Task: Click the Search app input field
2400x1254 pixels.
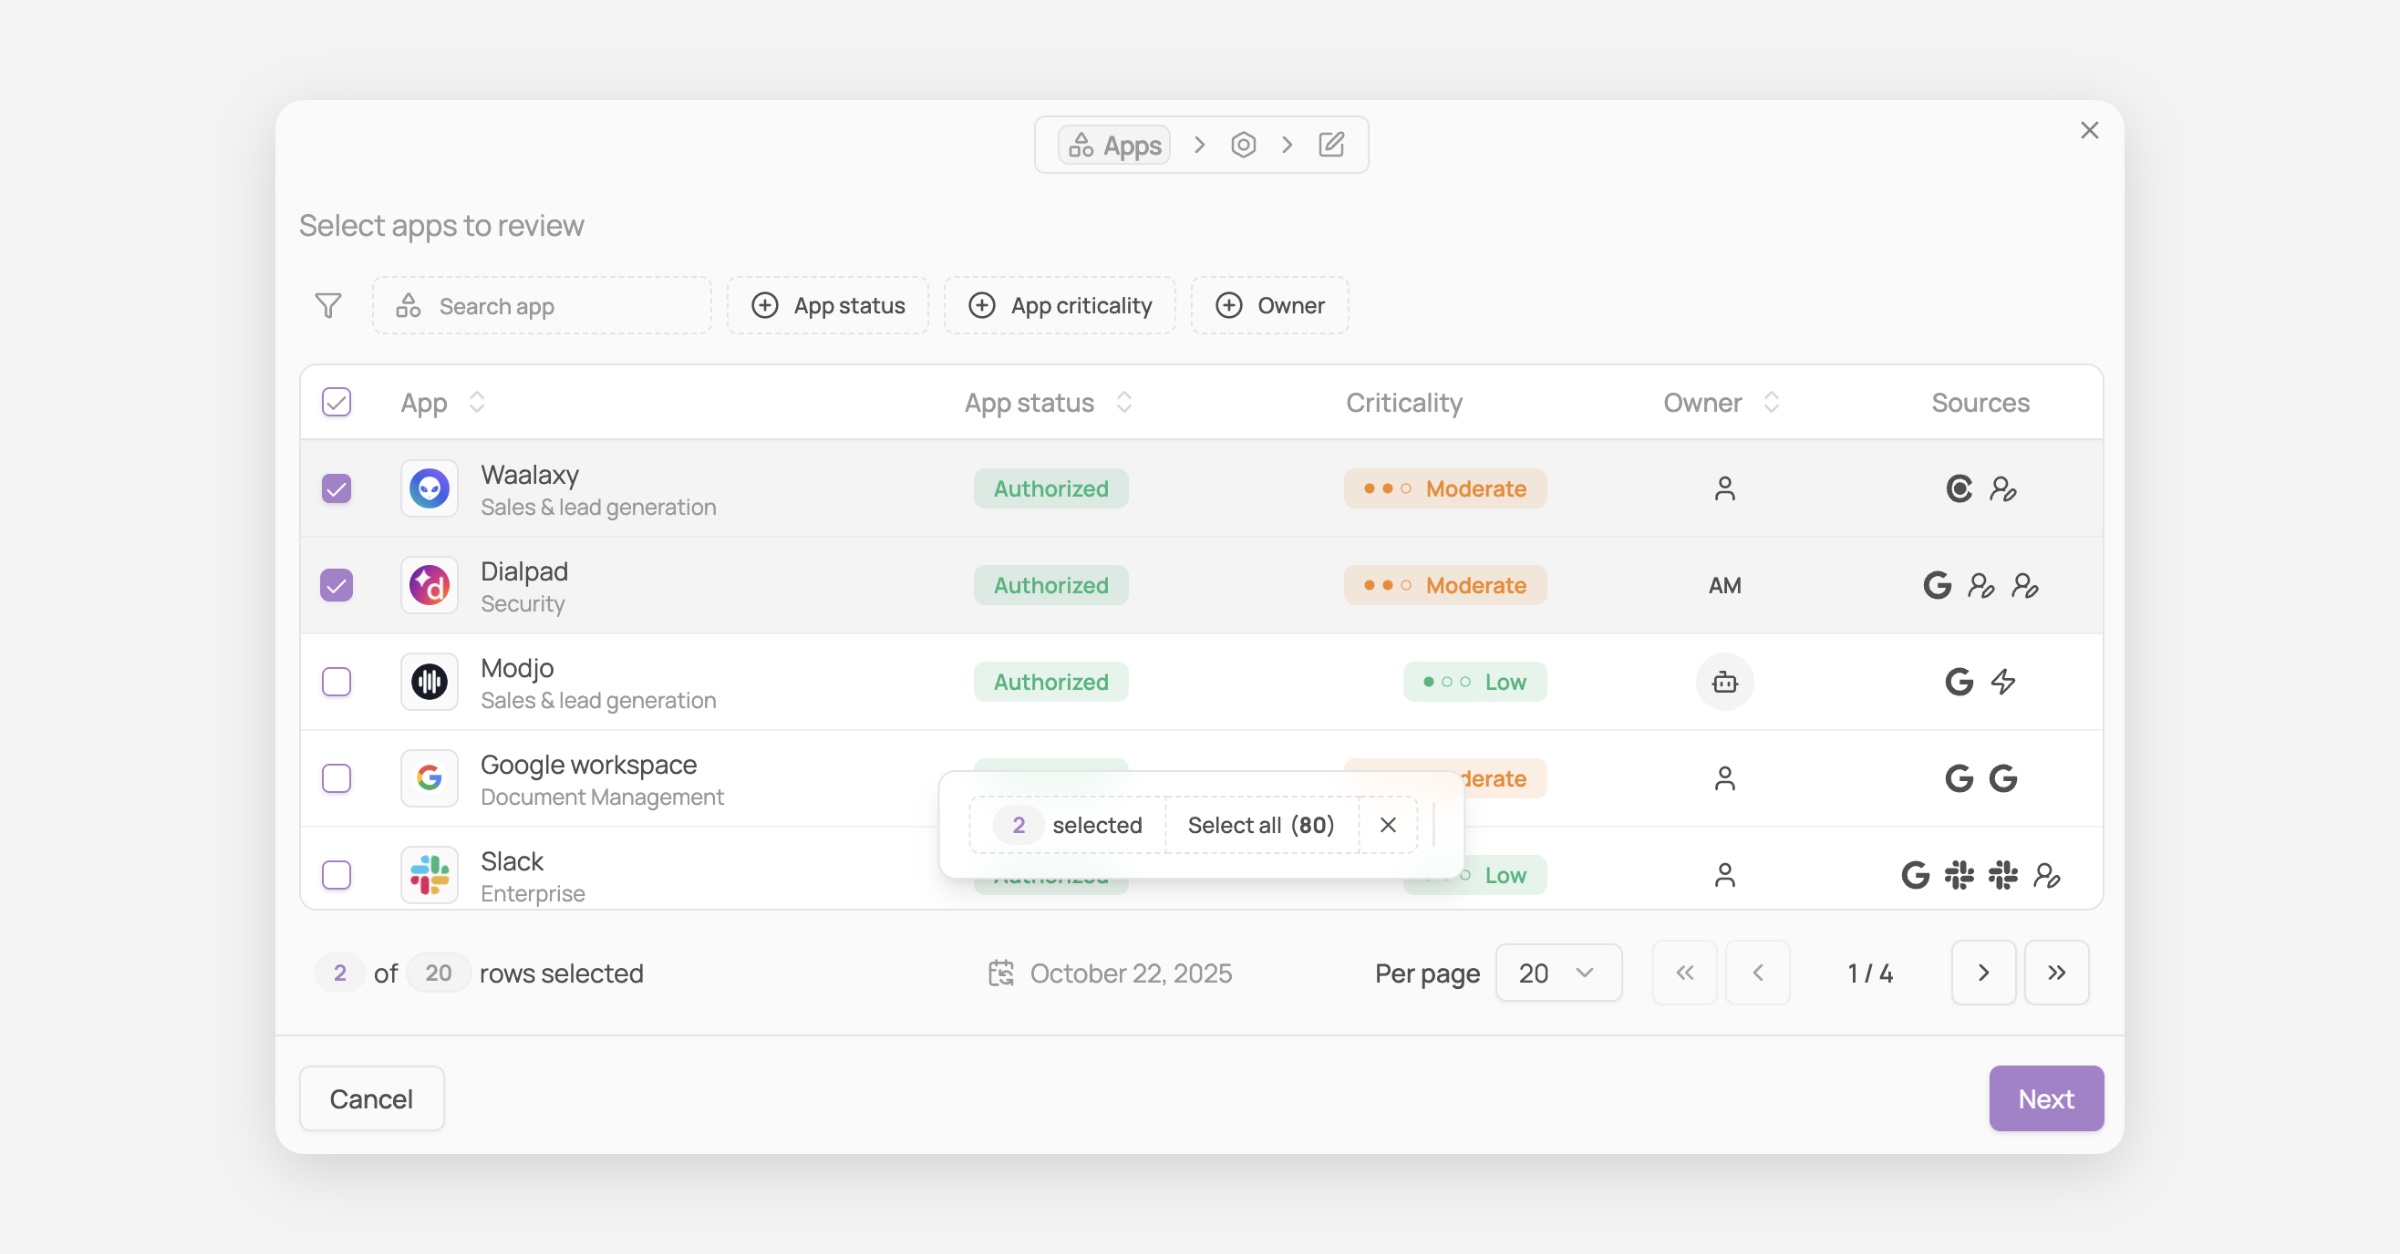Action: pos(542,306)
